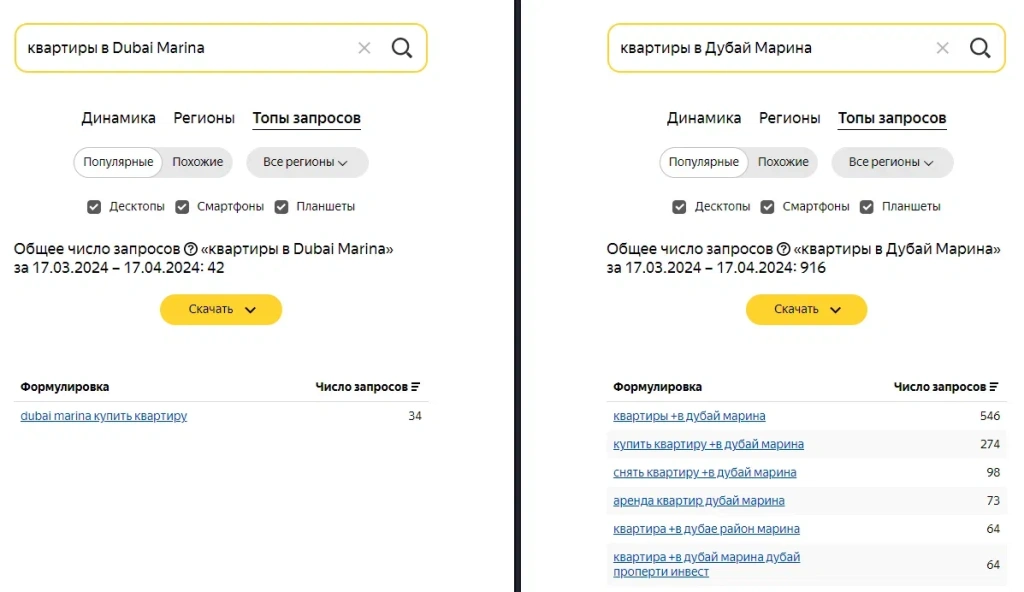Clear the 'квартиры в Дубай Марина' query with X icon
1024x592 pixels.
click(942, 47)
